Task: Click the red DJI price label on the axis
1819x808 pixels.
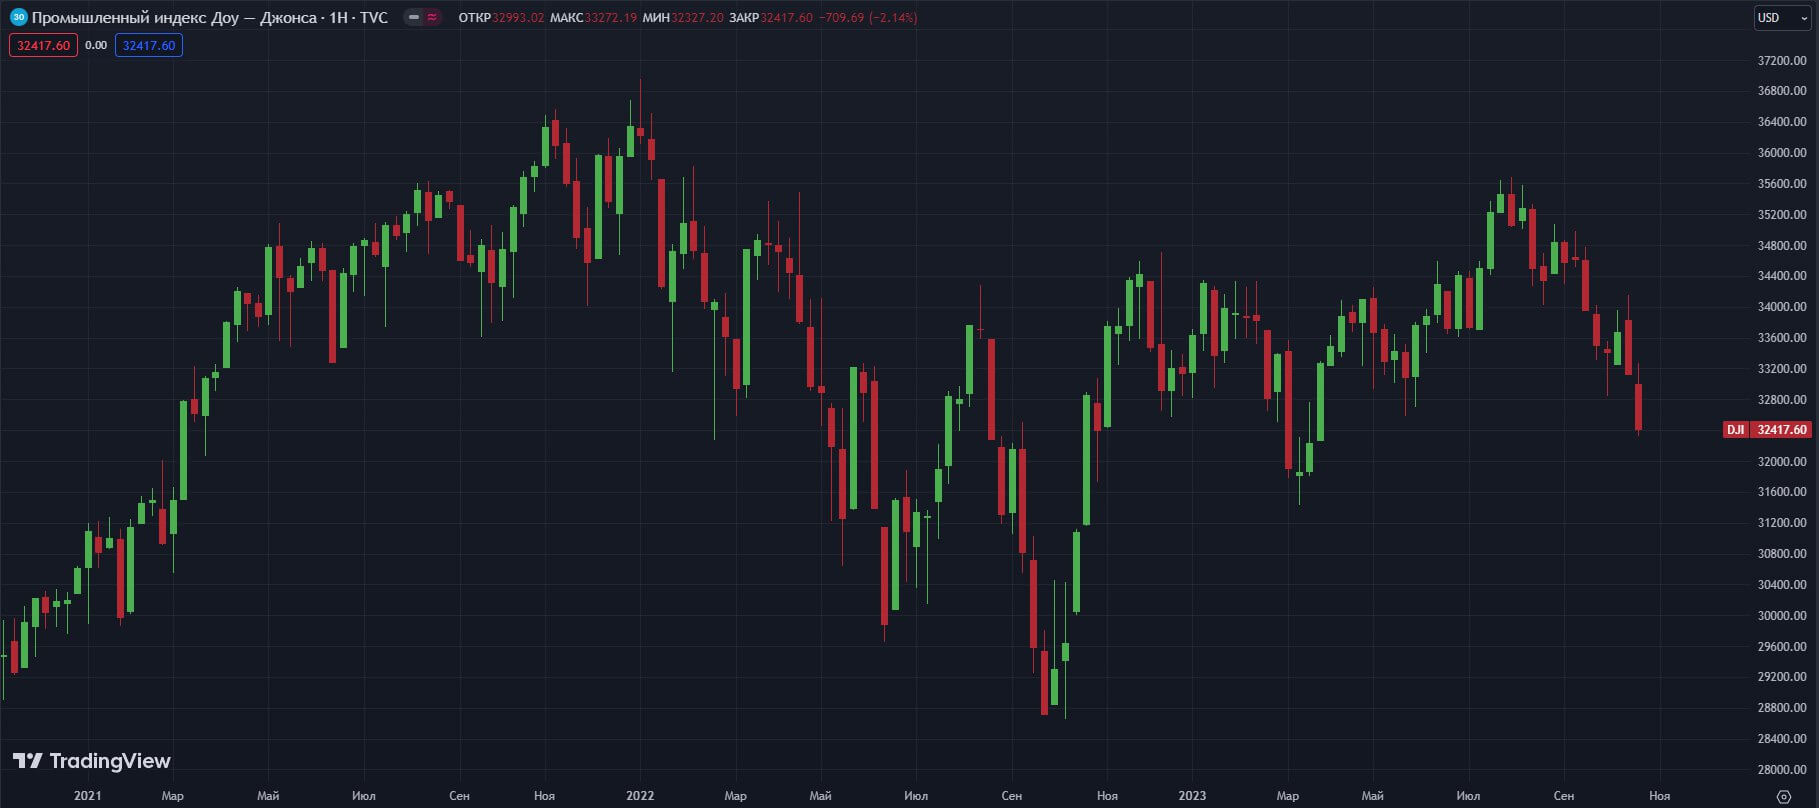Action: pos(1767,430)
